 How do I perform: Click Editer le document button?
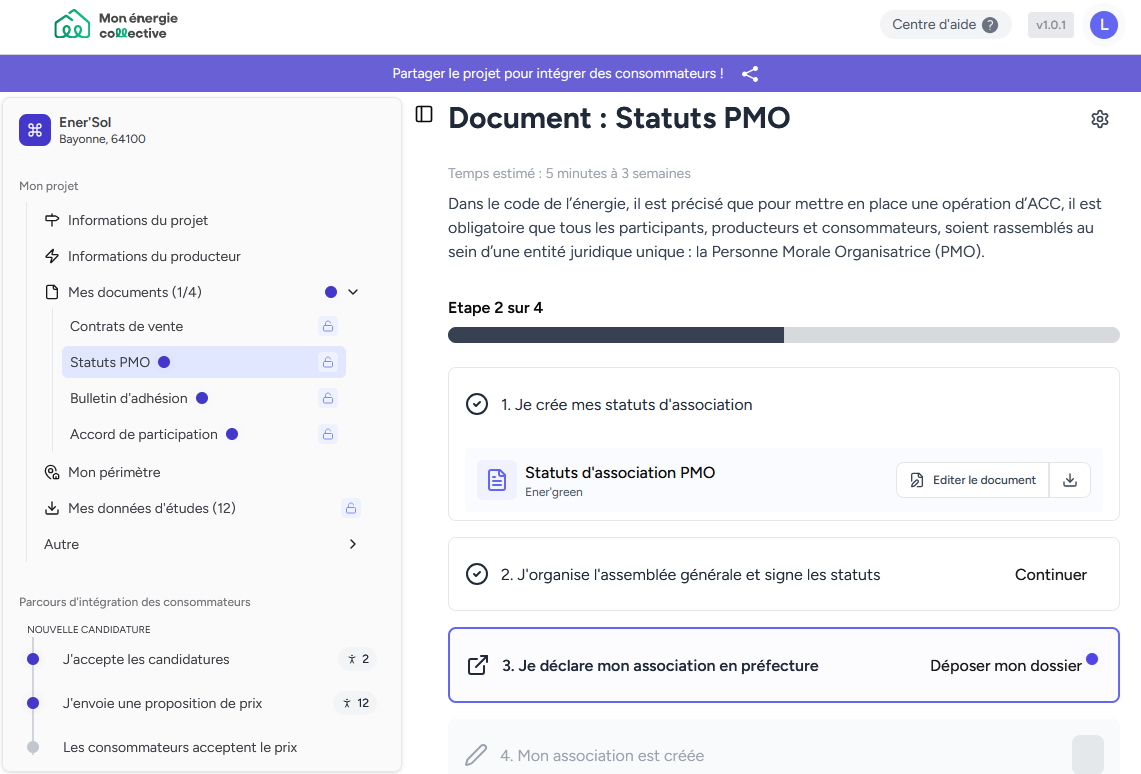(972, 480)
